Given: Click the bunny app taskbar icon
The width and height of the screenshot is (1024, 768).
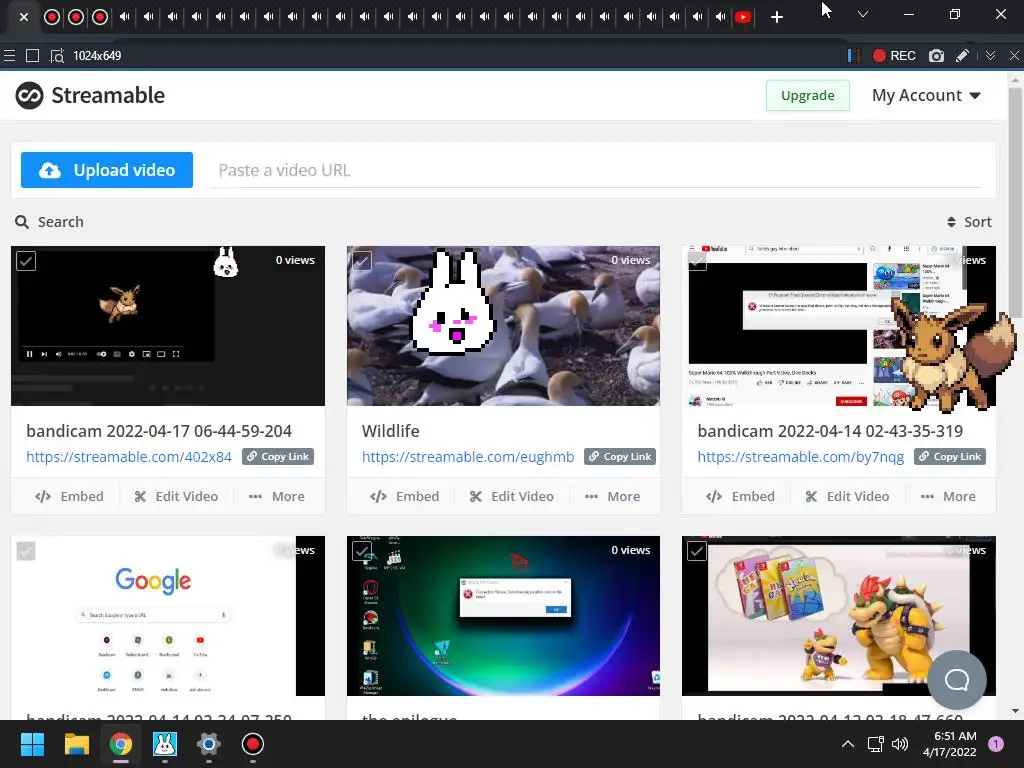Looking at the screenshot, I should [165, 744].
